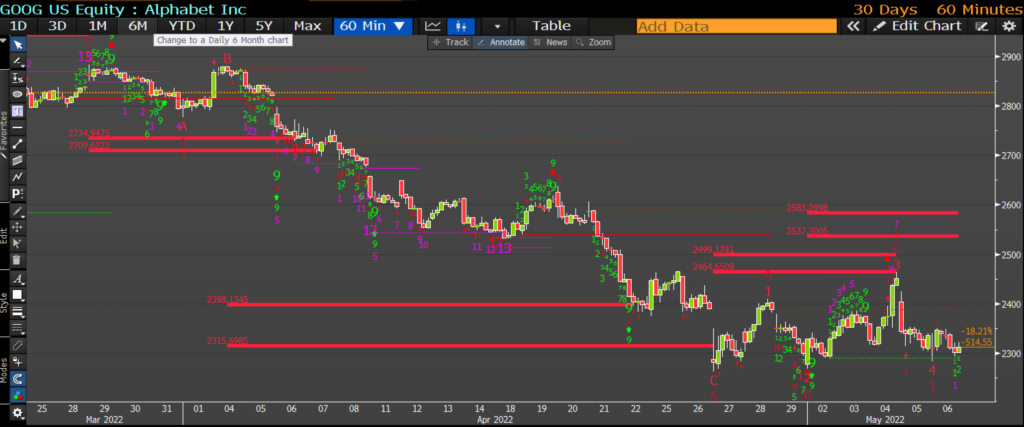The width and height of the screenshot is (1024, 427).
Task: Collapse panel with double left chevron
Action: tap(852, 26)
